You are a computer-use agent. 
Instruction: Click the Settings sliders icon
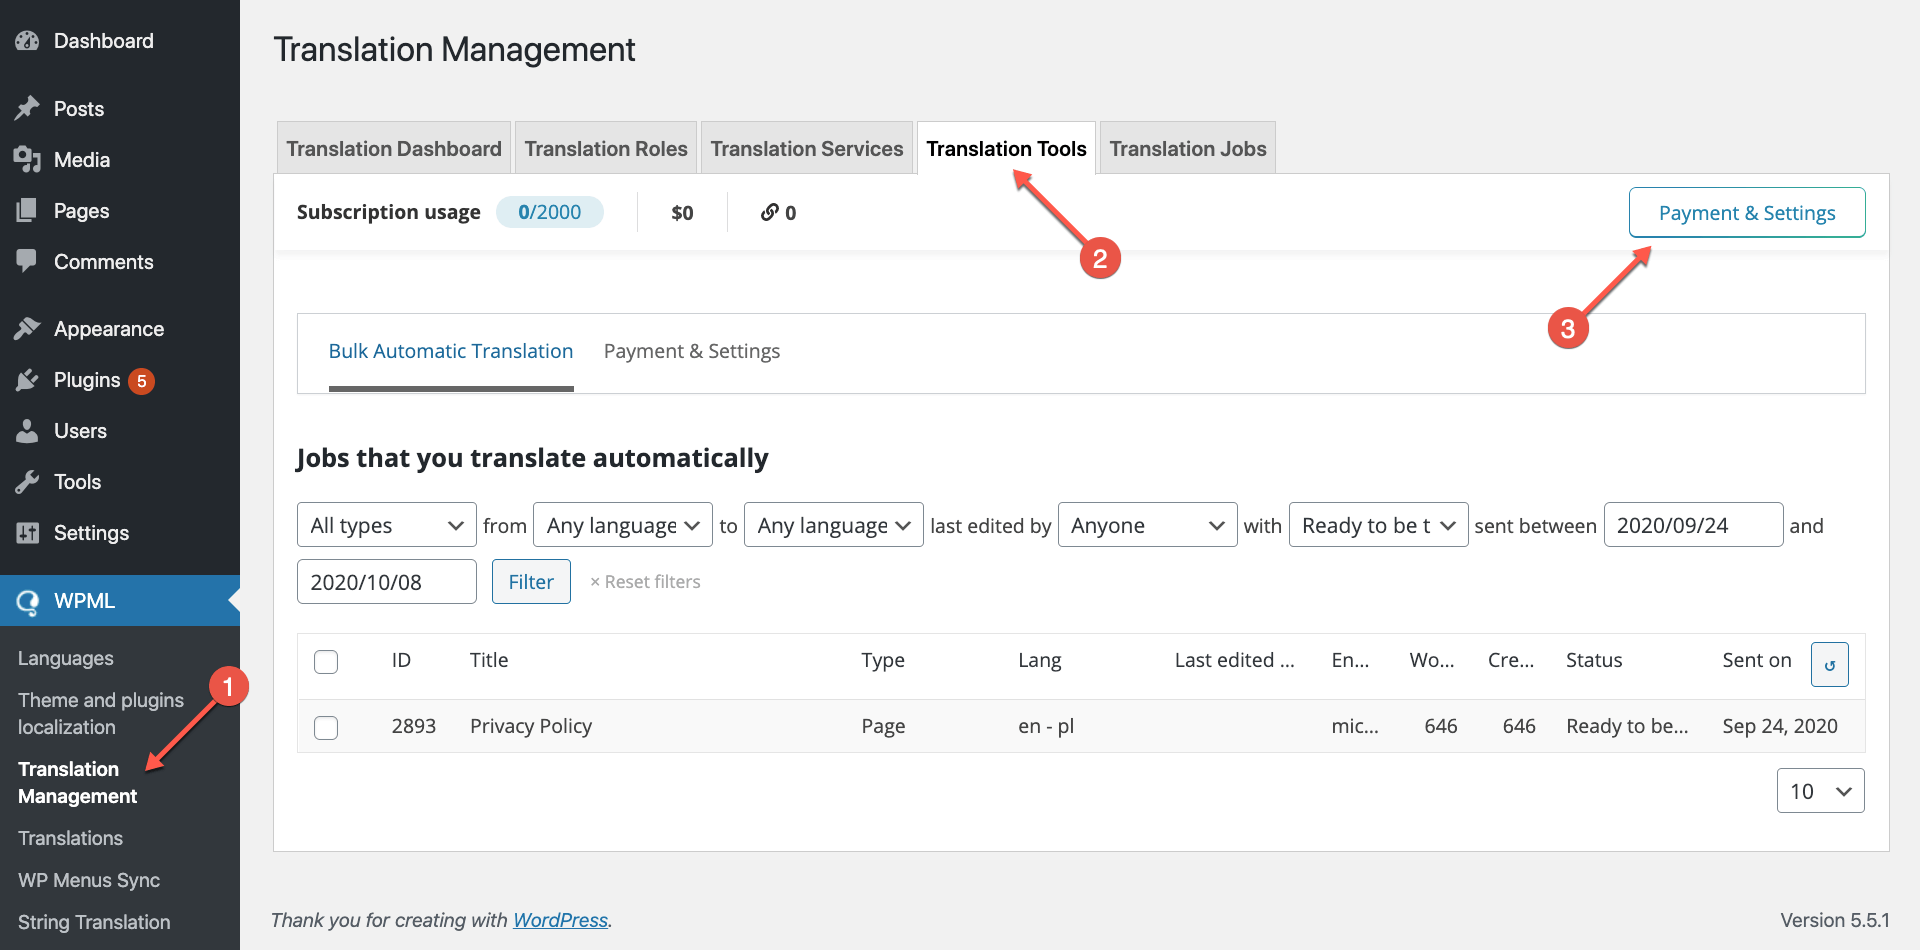(x=27, y=532)
